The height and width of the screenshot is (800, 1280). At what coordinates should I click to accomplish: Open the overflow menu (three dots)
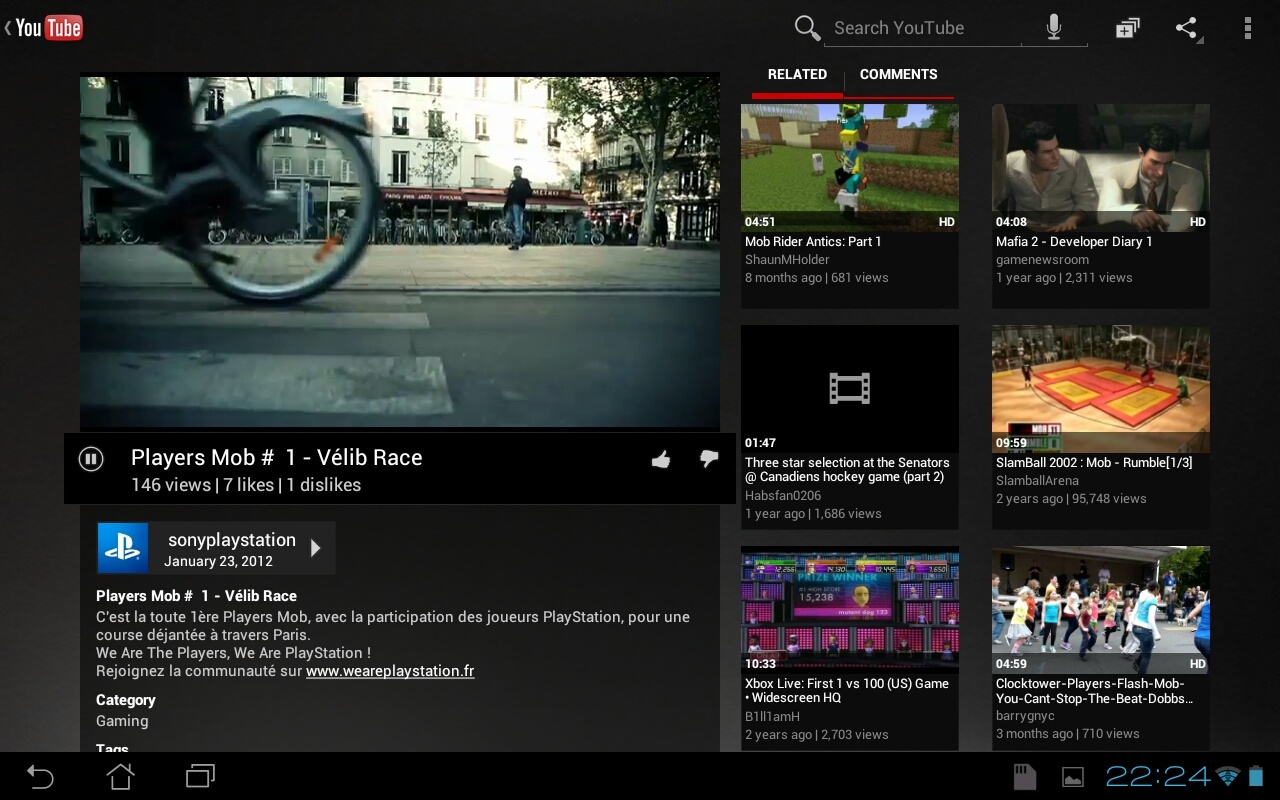1247,28
